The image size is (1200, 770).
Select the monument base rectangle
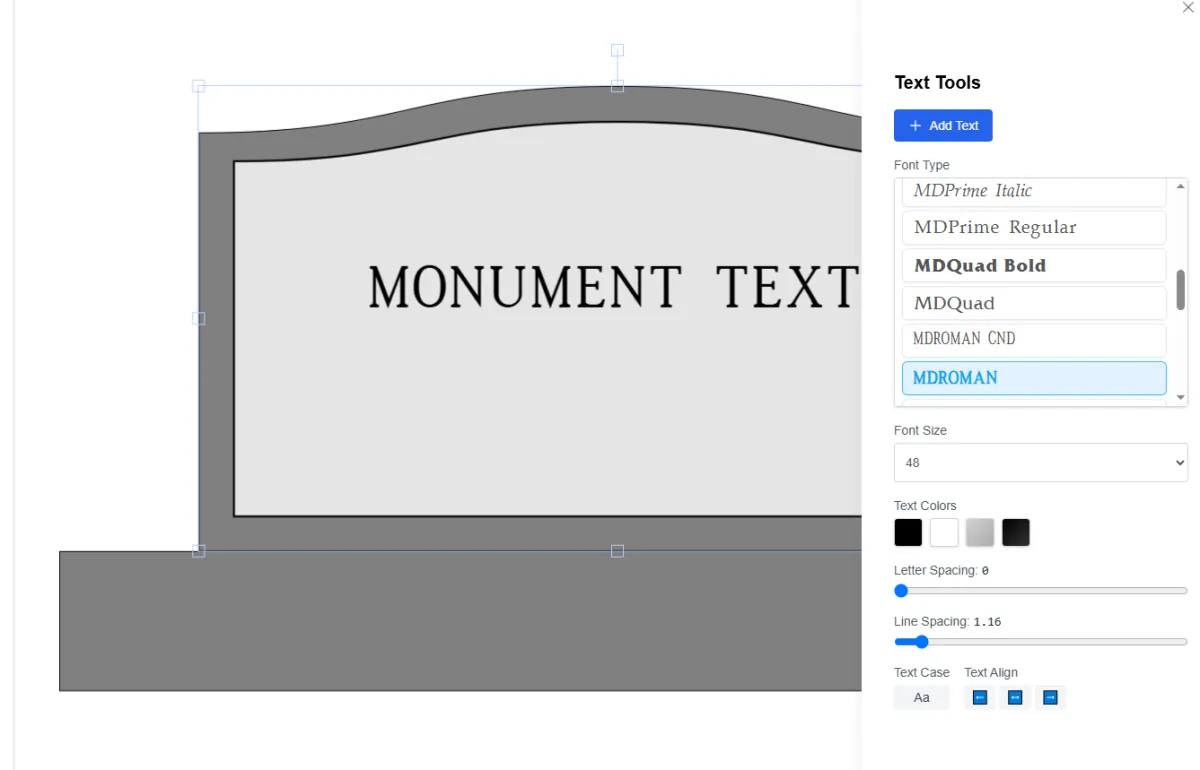pyautogui.click(x=460, y=621)
